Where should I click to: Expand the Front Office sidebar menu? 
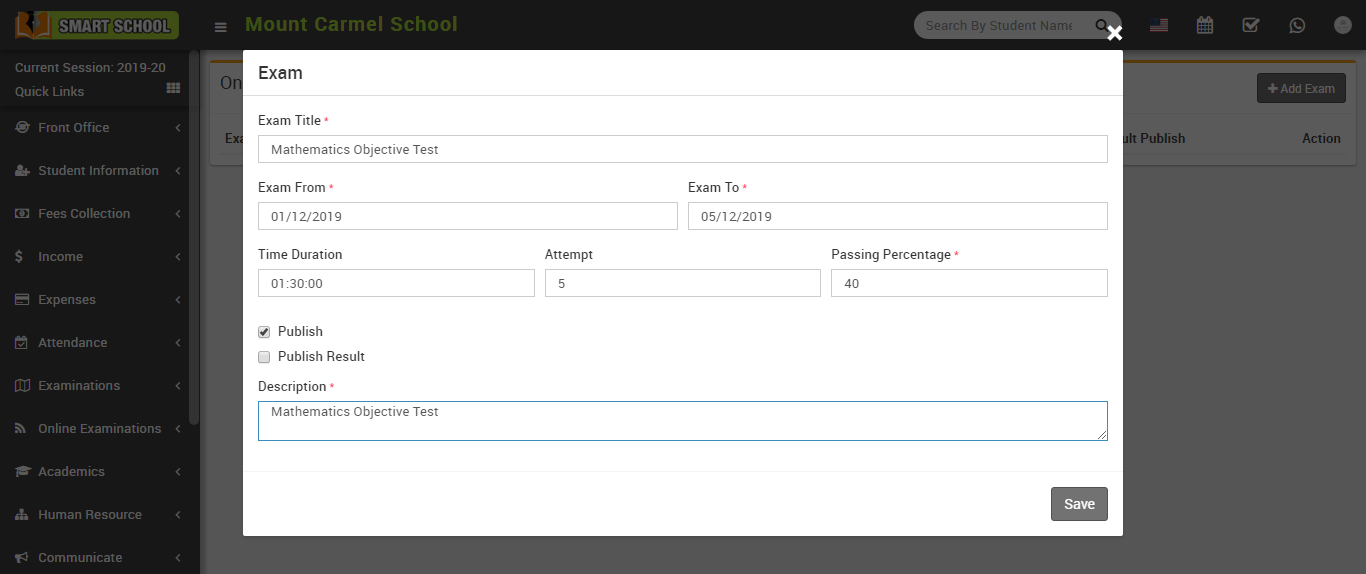[x=74, y=128]
